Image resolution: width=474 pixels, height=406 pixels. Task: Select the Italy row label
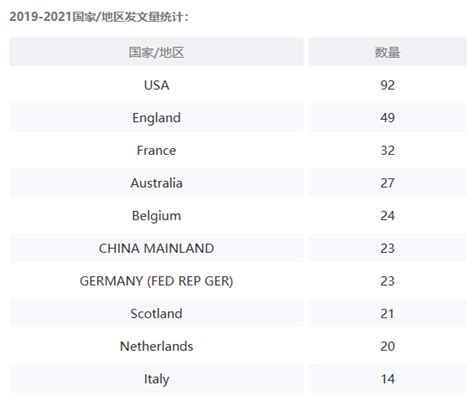(x=156, y=379)
